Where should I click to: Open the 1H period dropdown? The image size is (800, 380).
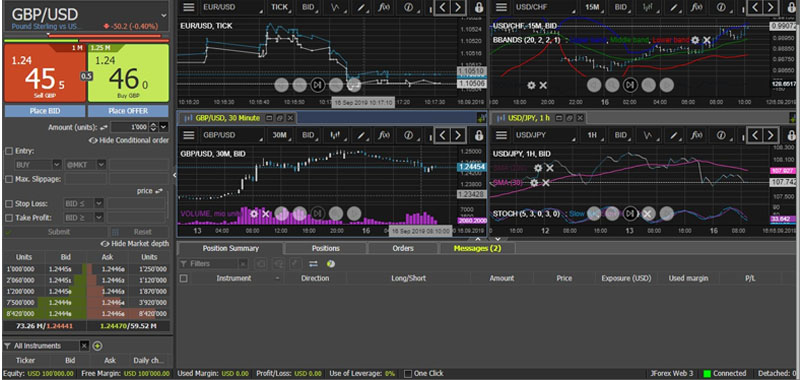click(594, 135)
